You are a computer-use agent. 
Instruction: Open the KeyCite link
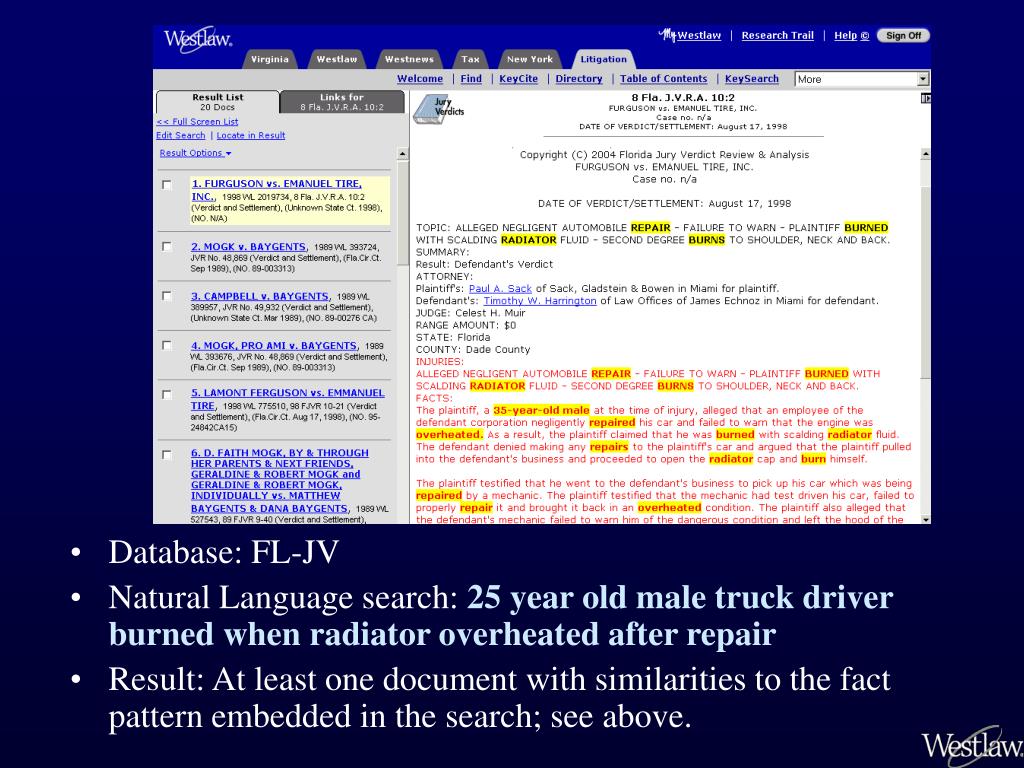[x=519, y=78]
